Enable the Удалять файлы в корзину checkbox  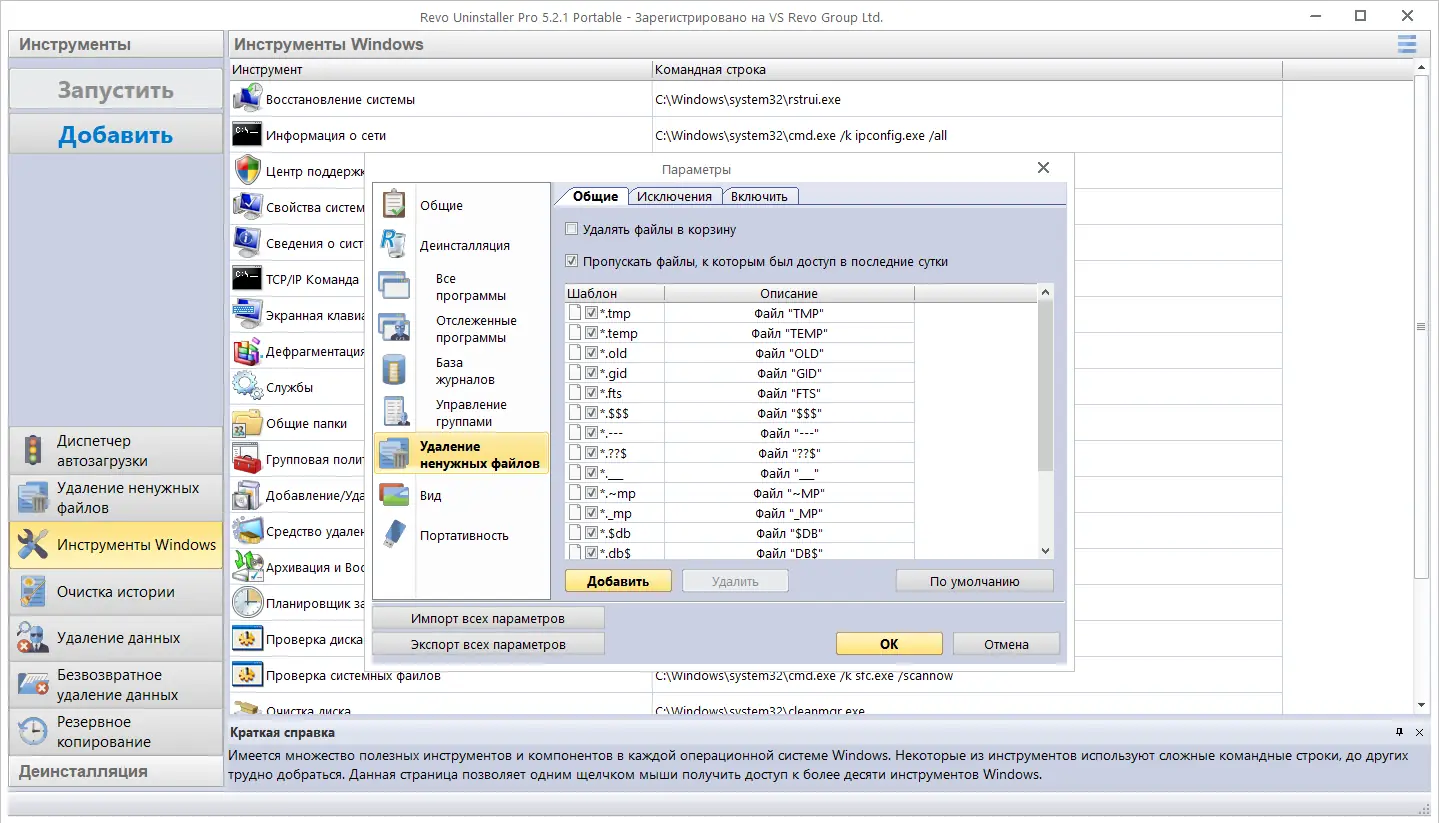[x=571, y=229]
